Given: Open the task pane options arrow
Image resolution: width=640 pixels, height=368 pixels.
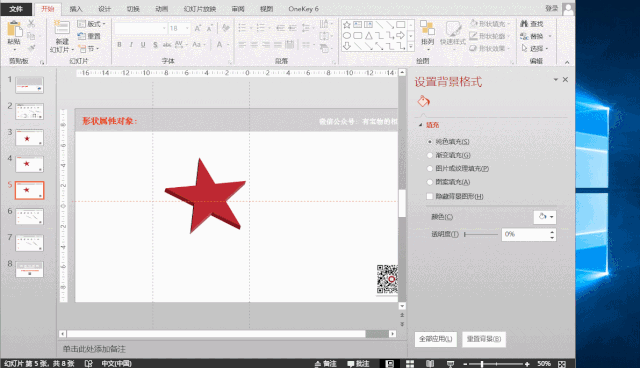Looking at the screenshot, I should click(556, 80).
